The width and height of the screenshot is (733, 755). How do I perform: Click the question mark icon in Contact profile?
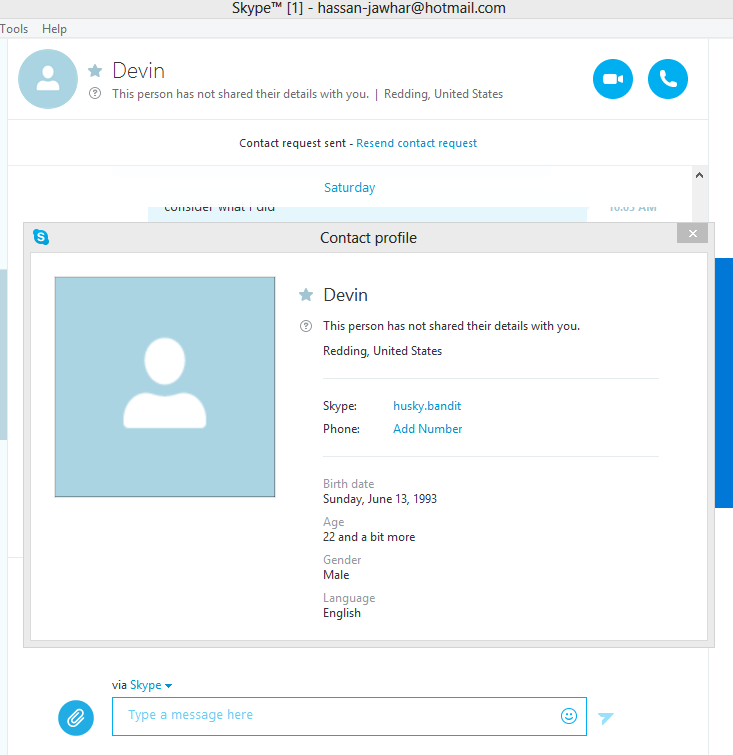[x=306, y=326]
